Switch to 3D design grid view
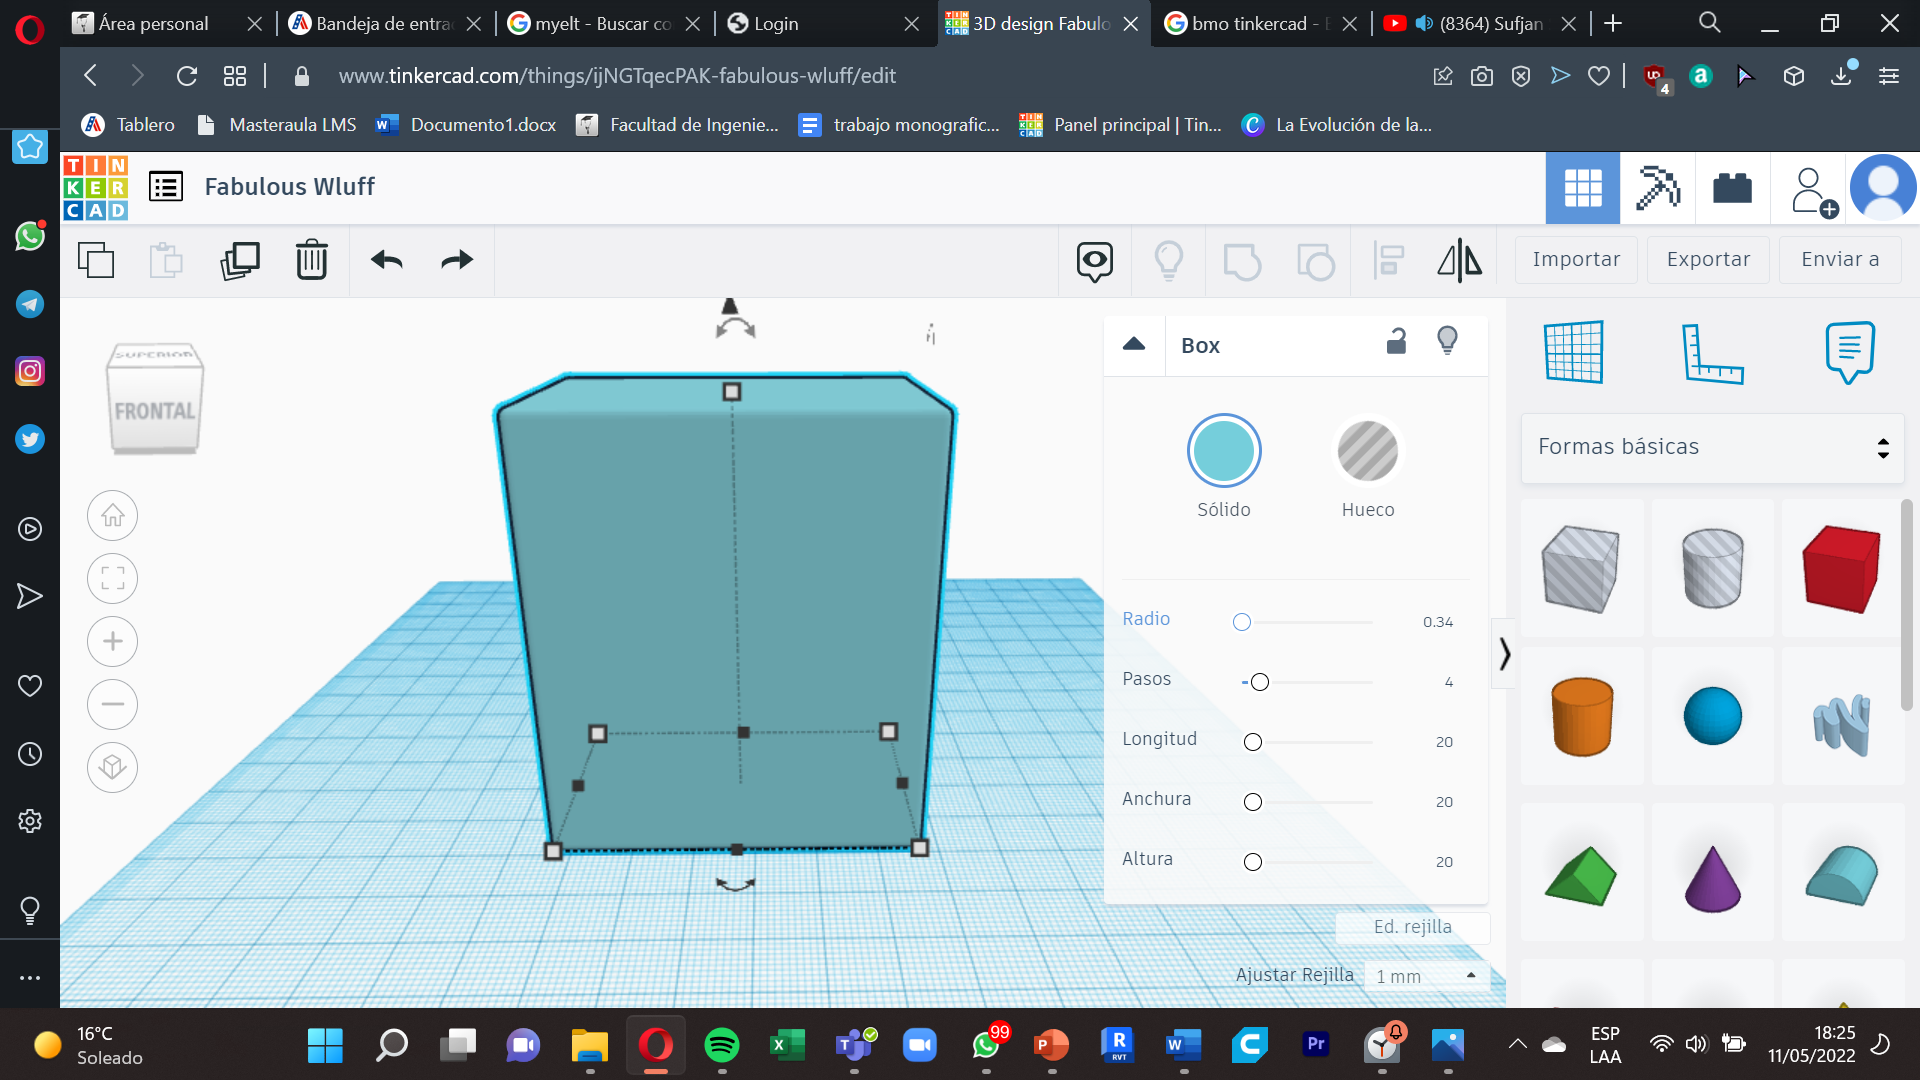The image size is (1920, 1080). [1583, 187]
